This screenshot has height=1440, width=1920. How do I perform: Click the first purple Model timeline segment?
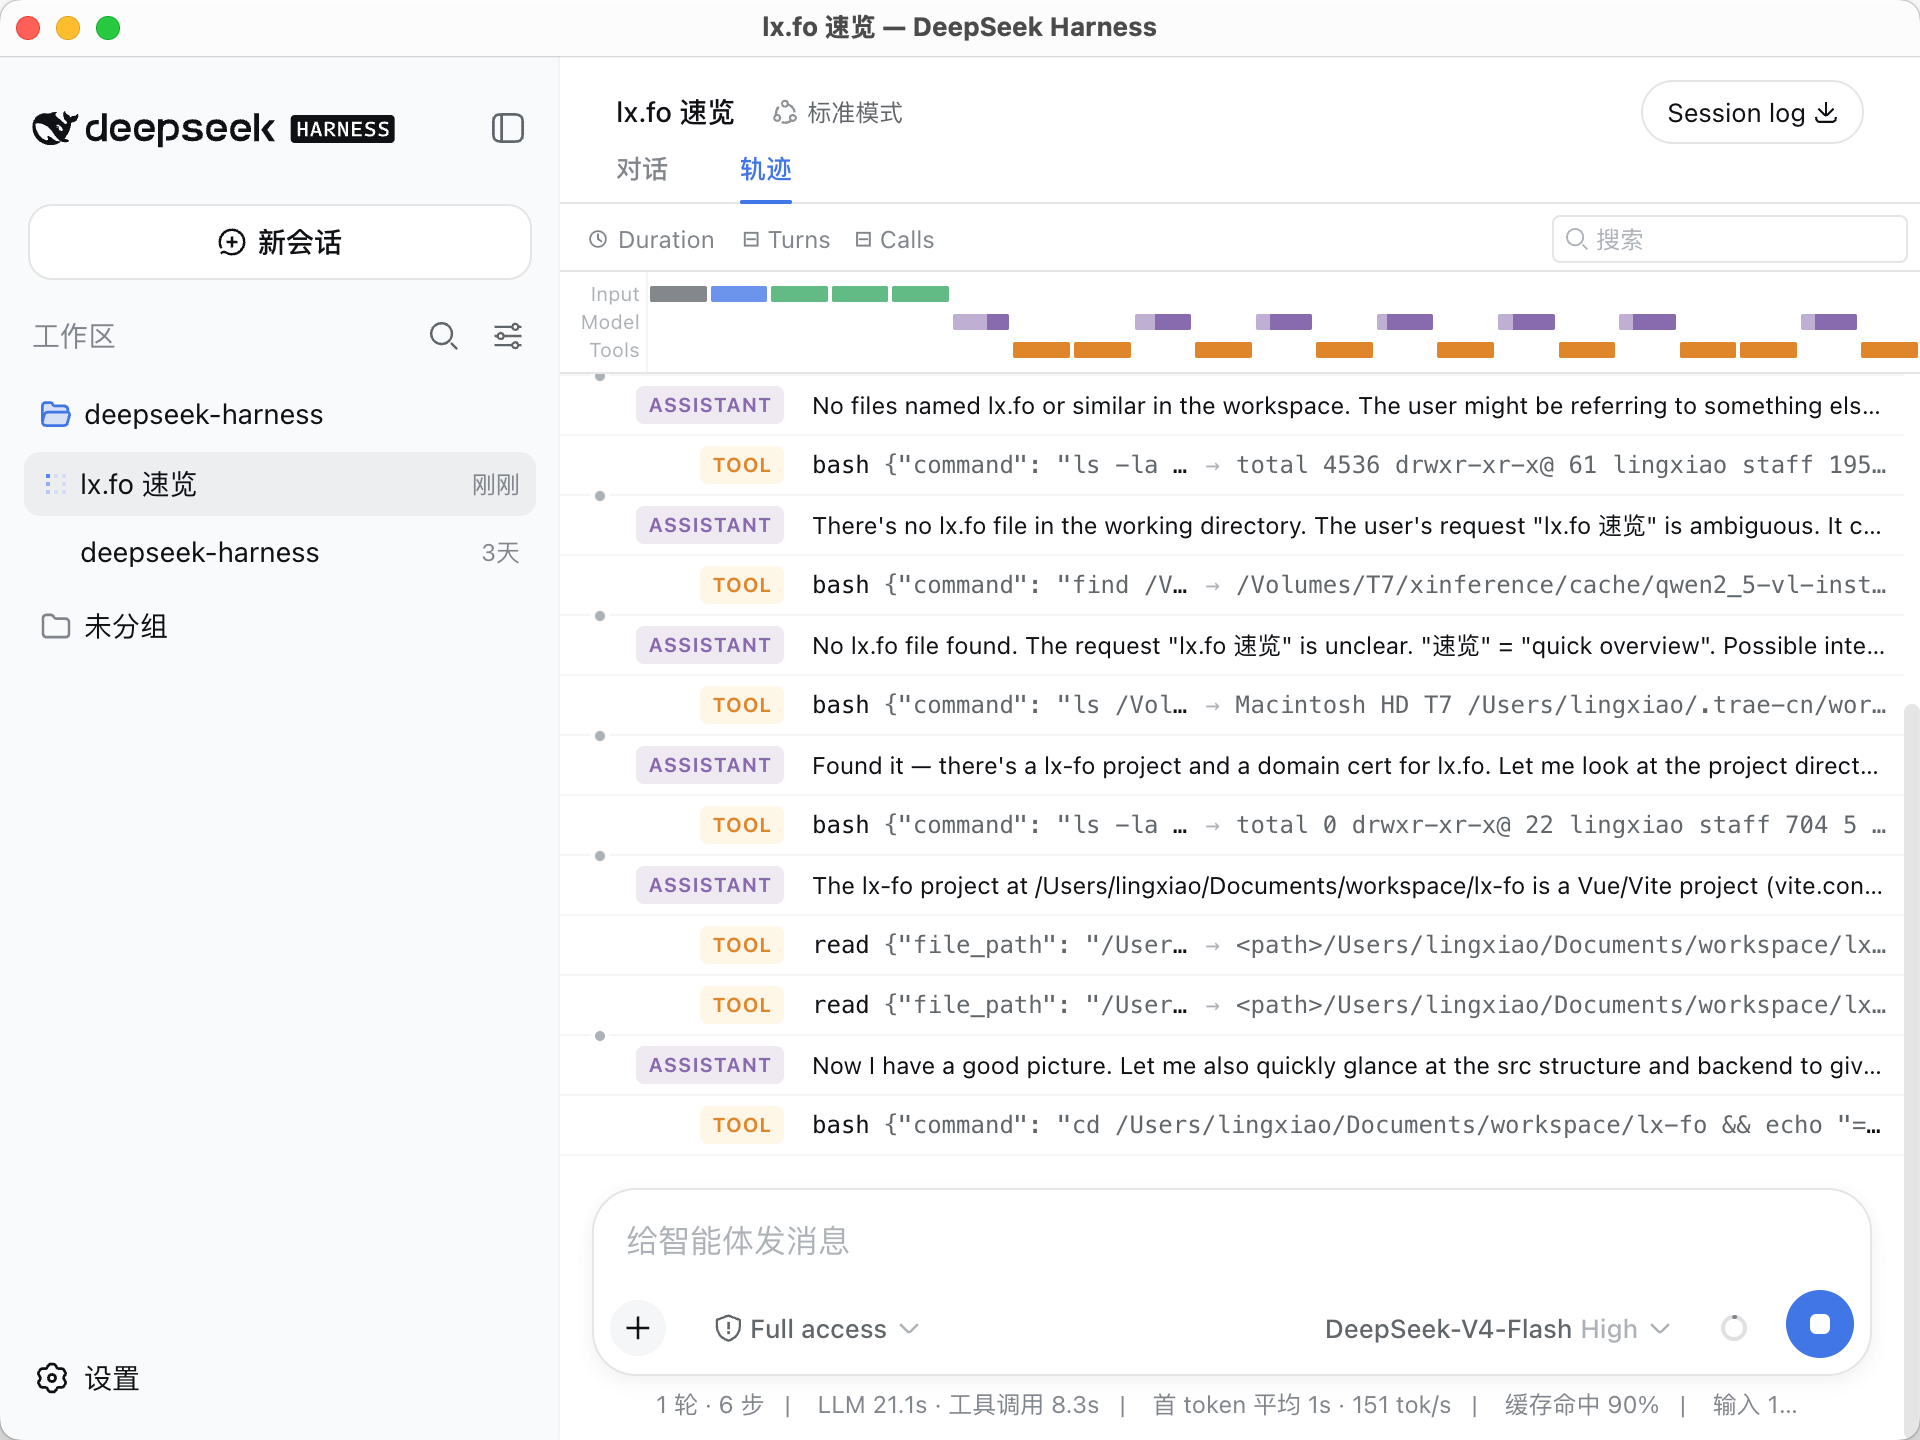point(981,322)
